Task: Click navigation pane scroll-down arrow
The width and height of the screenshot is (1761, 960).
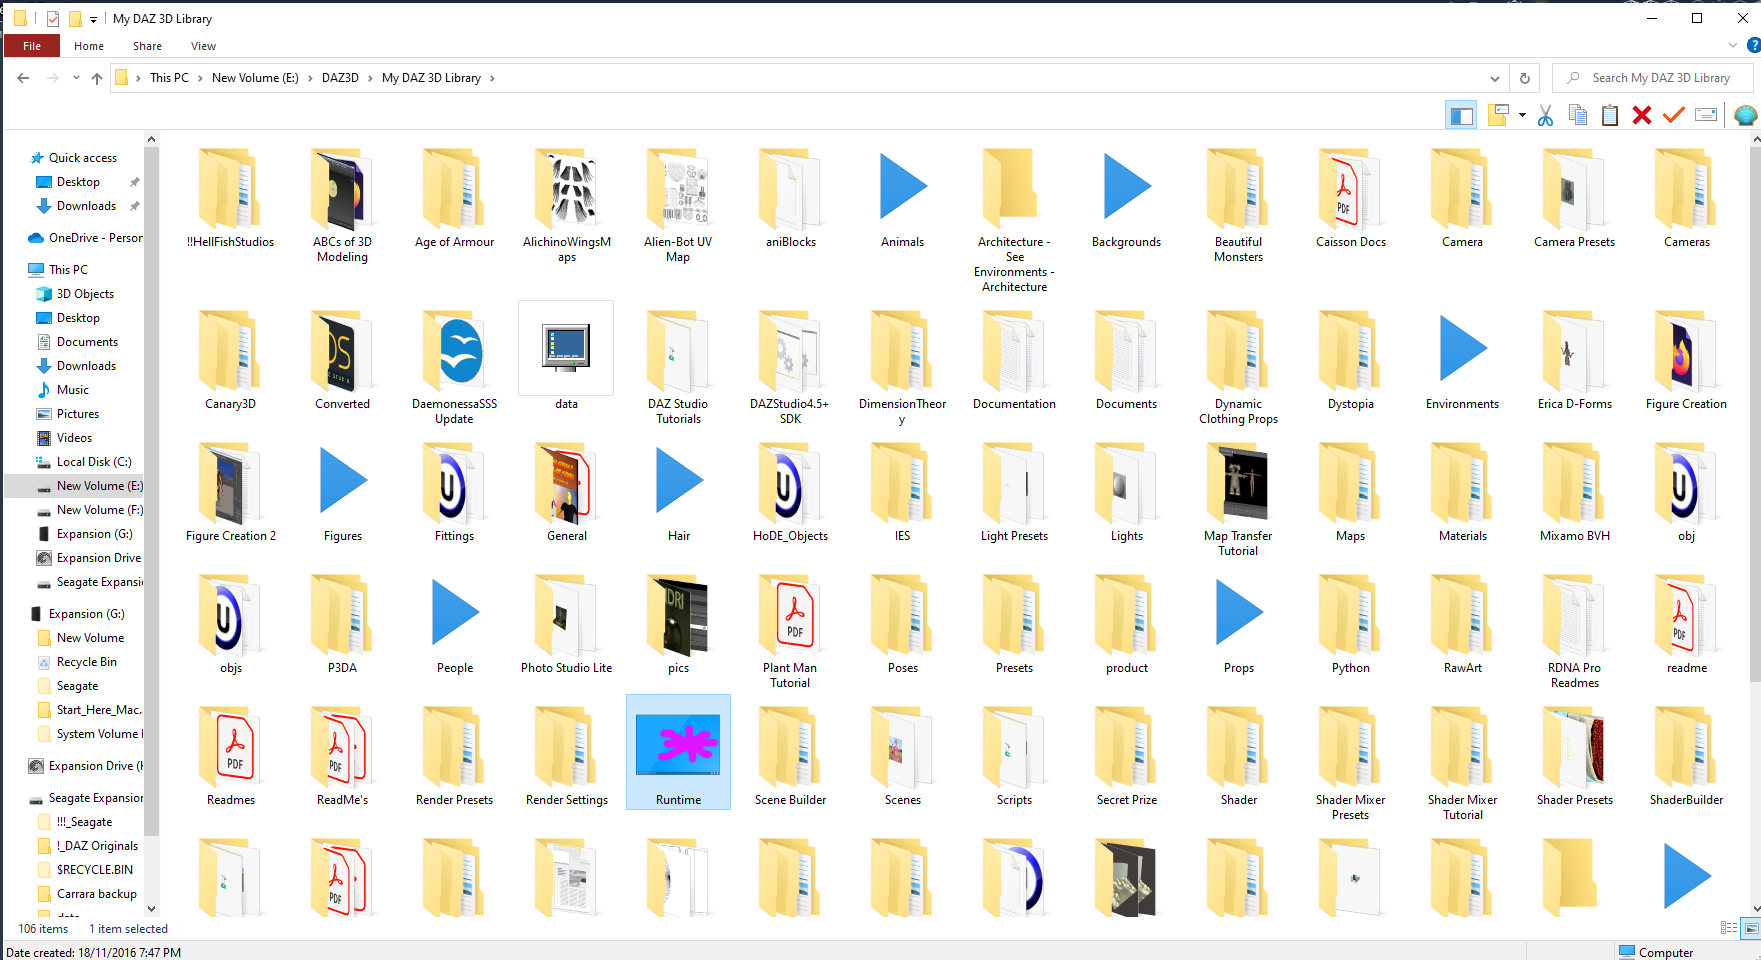Action: click(x=152, y=908)
